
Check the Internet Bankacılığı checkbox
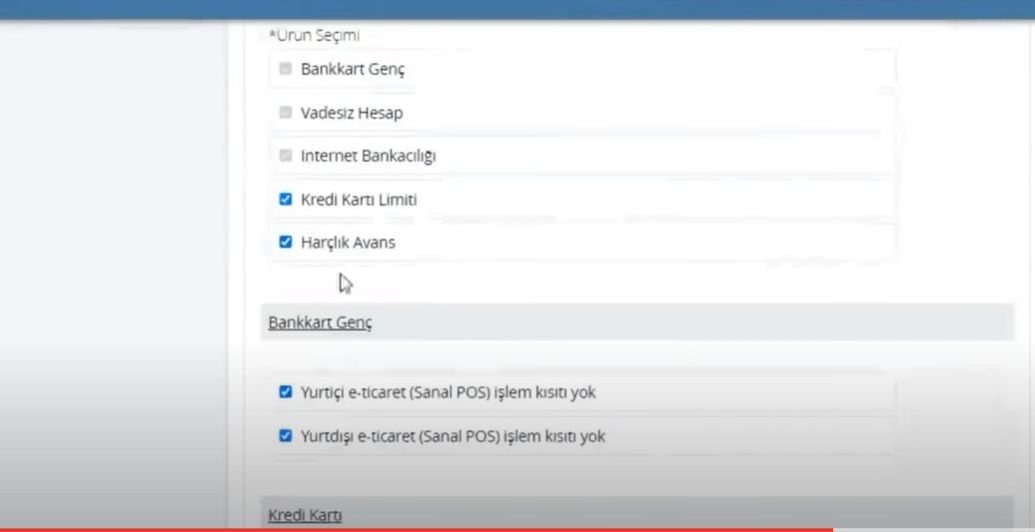tap(285, 156)
